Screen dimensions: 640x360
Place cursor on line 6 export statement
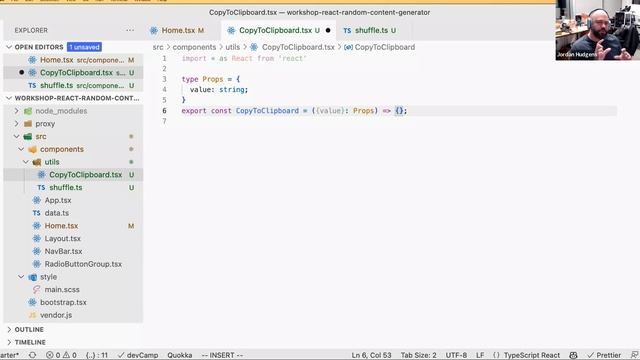click(x=294, y=111)
